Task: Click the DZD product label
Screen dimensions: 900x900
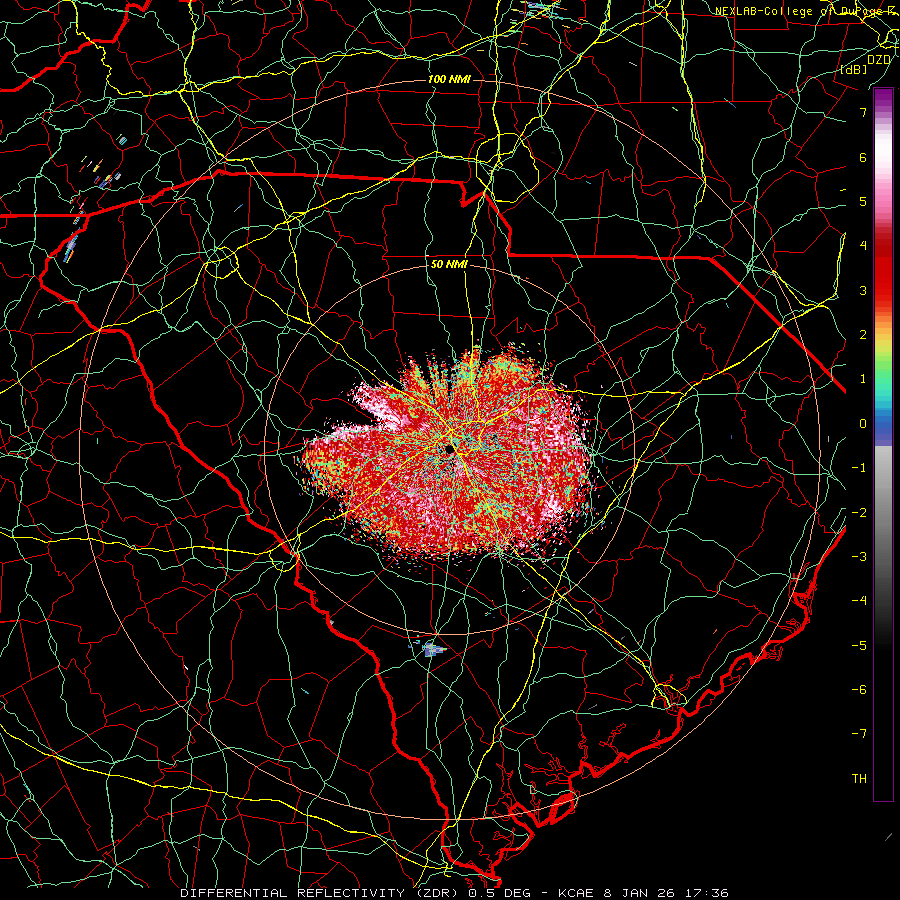Action: (x=878, y=59)
